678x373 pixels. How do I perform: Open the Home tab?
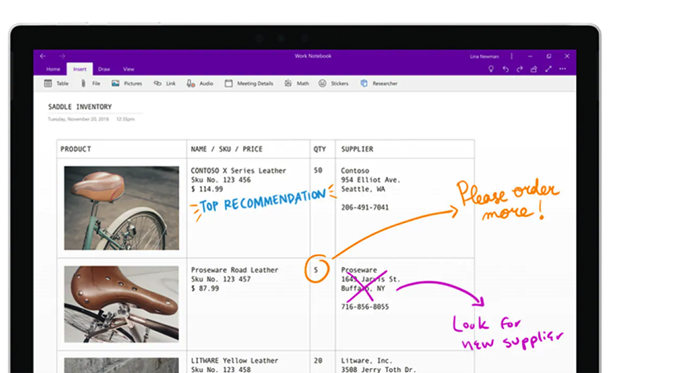click(53, 69)
